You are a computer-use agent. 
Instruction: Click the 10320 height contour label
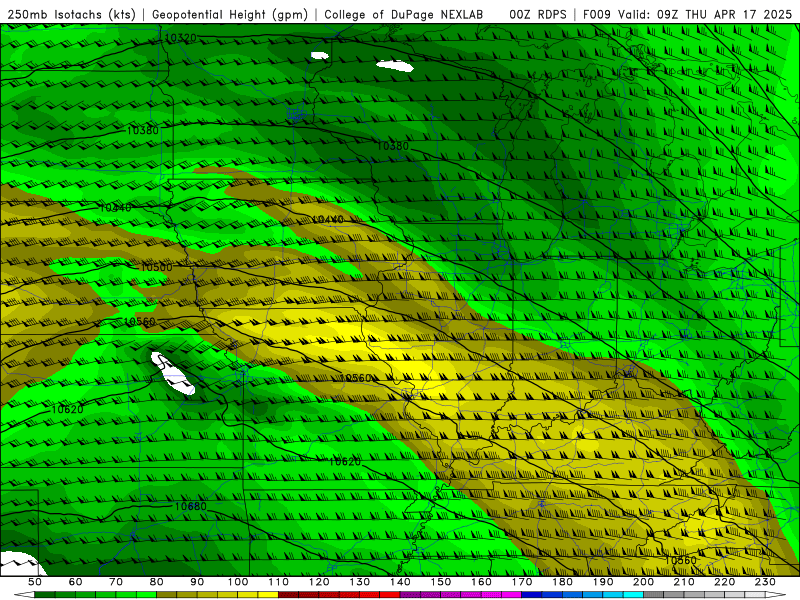(181, 38)
